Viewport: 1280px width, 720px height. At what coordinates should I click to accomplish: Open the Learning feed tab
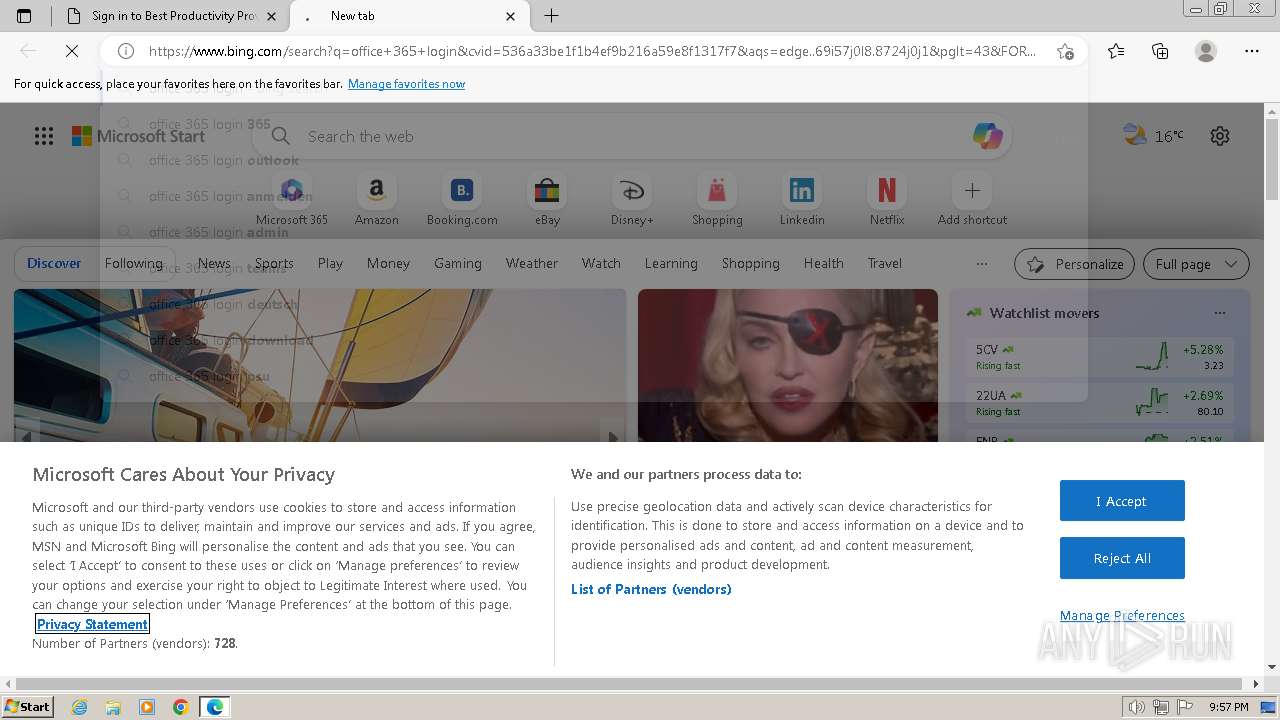click(671, 264)
